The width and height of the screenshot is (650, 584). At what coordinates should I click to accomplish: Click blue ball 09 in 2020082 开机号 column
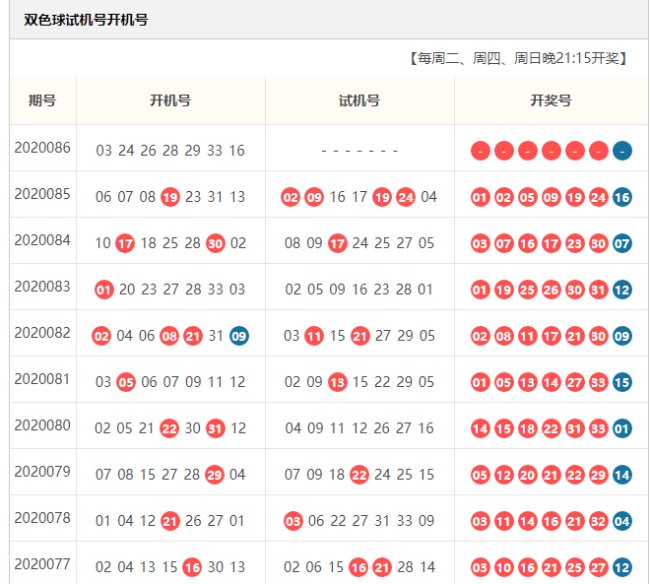click(239, 336)
